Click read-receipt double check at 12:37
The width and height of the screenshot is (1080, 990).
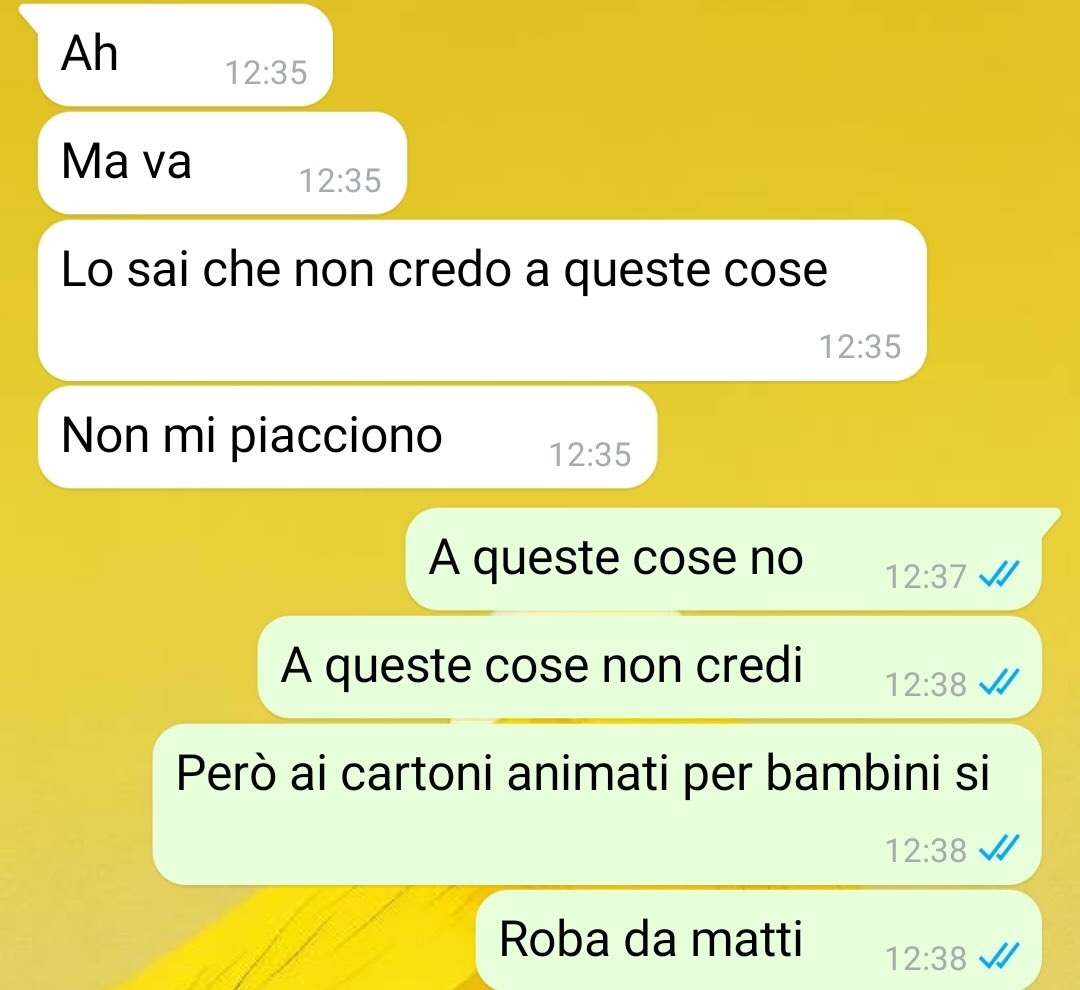point(999,574)
